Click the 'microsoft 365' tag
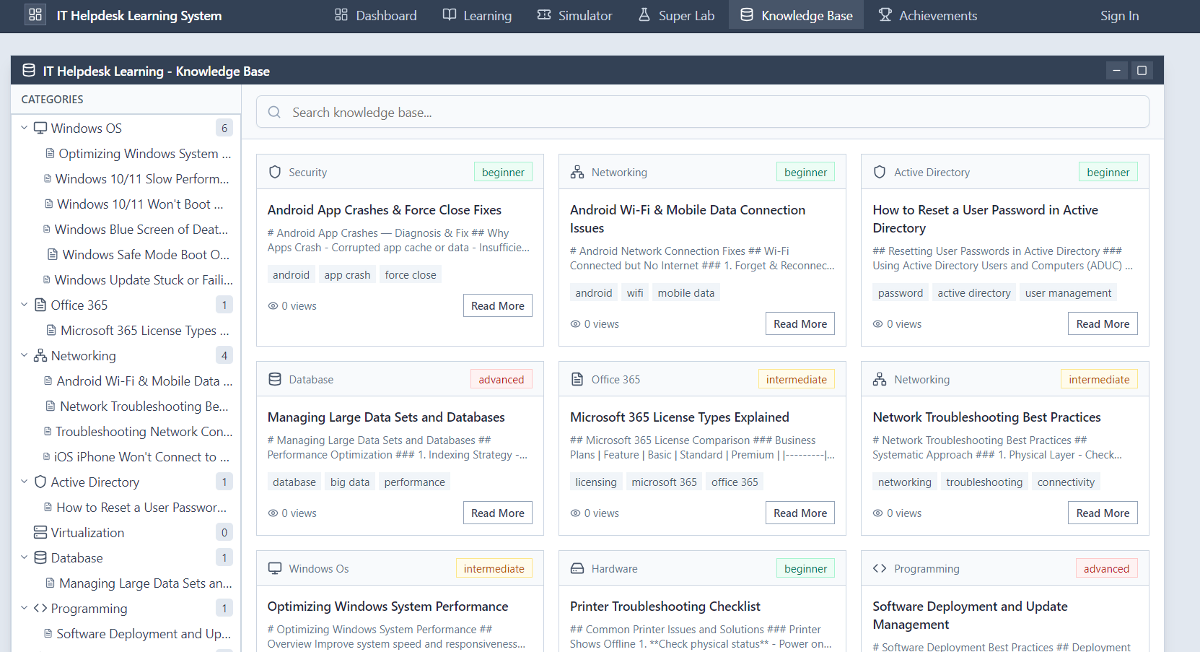The height and width of the screenshot is (652, 1200). 664,482
